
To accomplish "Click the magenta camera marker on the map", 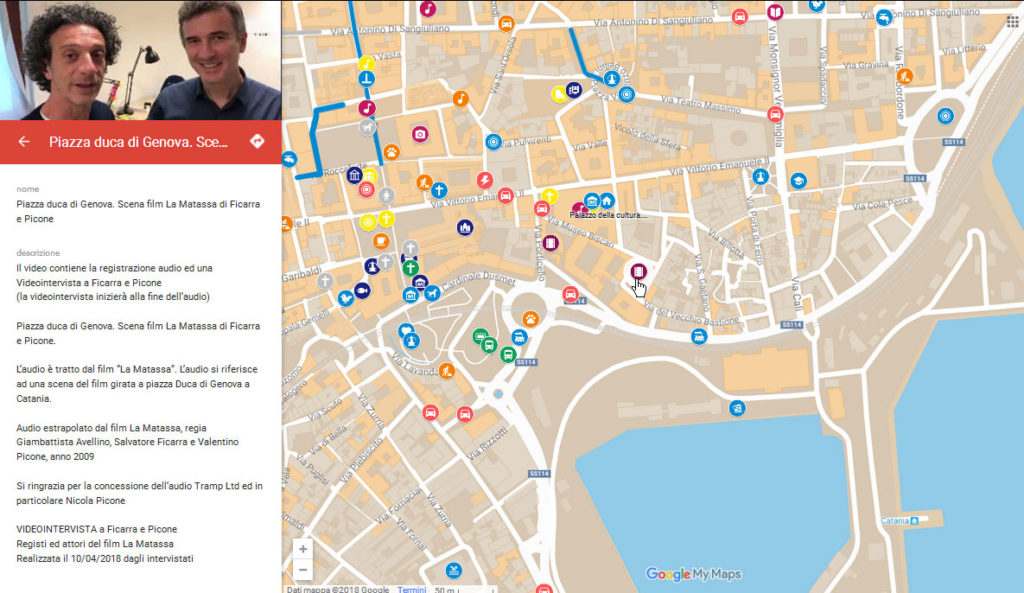I will pyautogui.click(x=420, y=134).
